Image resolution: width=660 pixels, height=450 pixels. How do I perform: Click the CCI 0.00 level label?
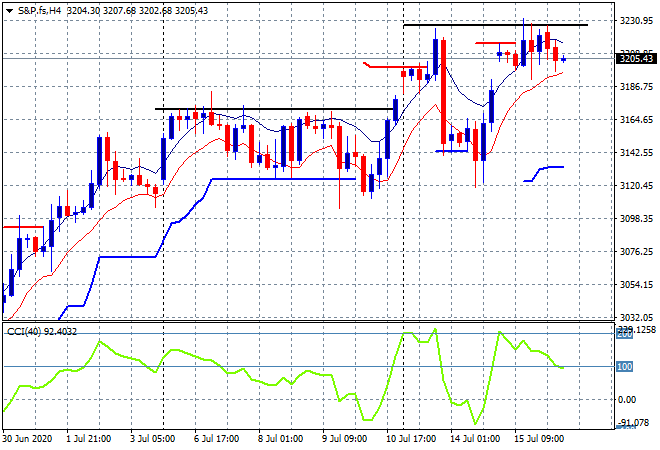(627, 400)
